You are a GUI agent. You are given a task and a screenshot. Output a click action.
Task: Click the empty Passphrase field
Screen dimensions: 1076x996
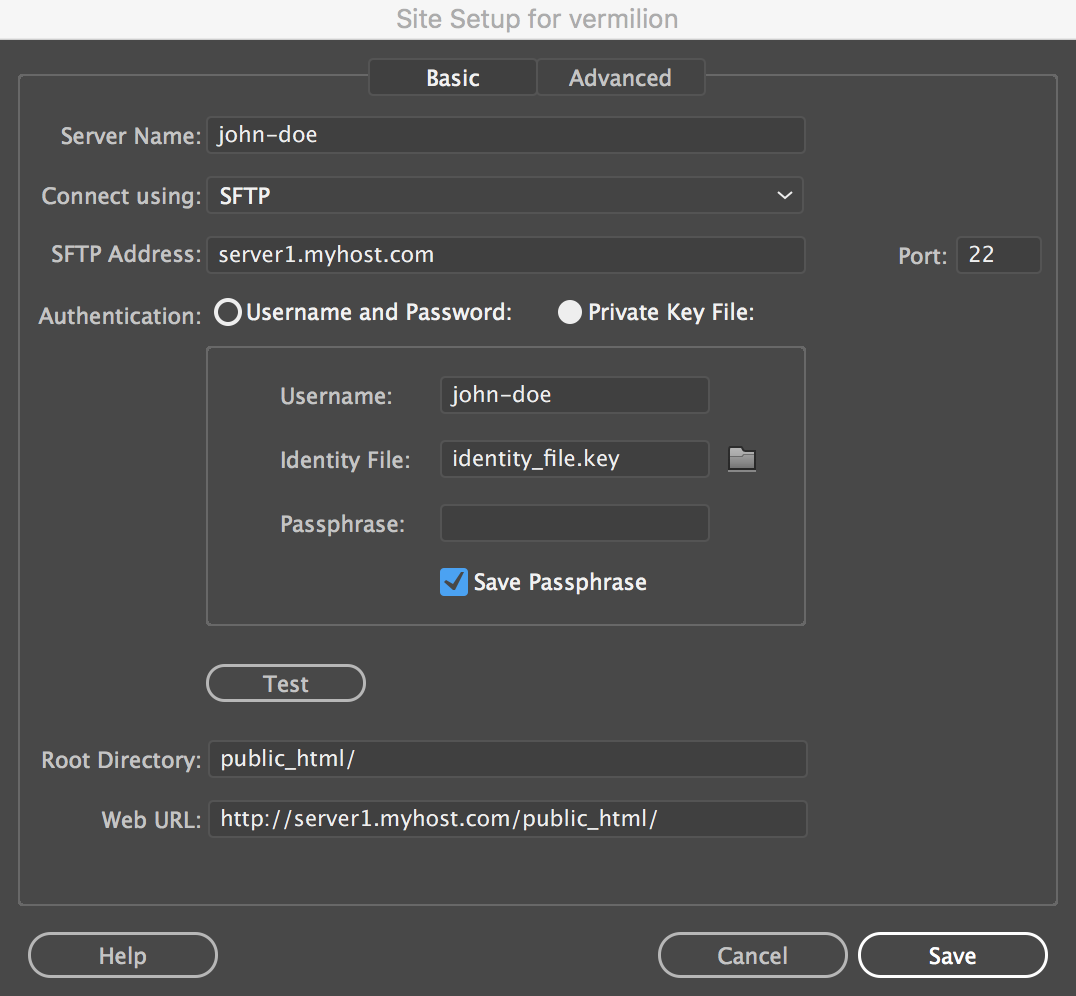574,523
